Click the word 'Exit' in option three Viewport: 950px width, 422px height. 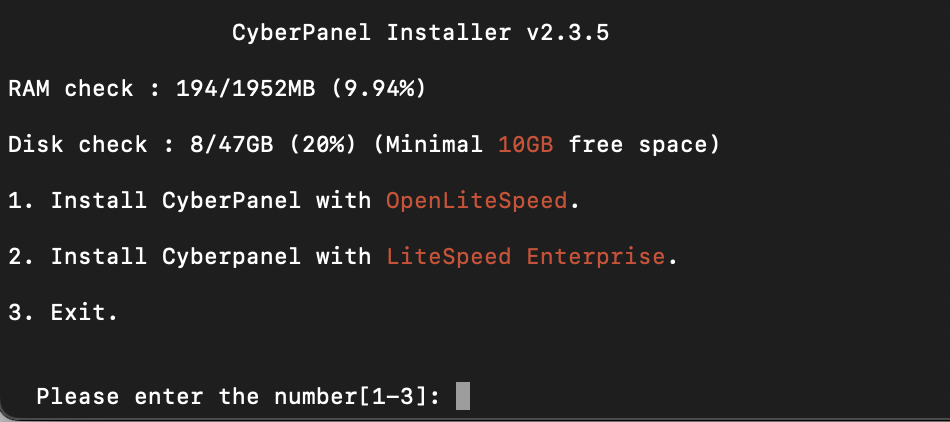[78, 312]
